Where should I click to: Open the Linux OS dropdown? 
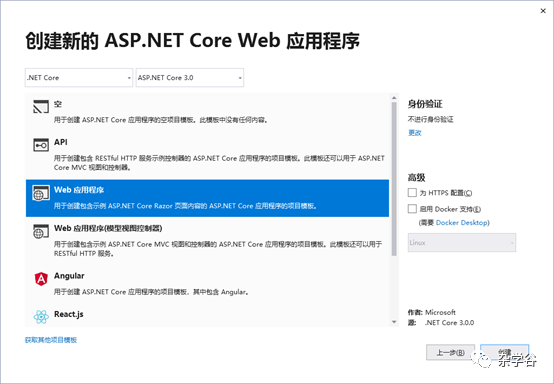[x=462, y=243]
